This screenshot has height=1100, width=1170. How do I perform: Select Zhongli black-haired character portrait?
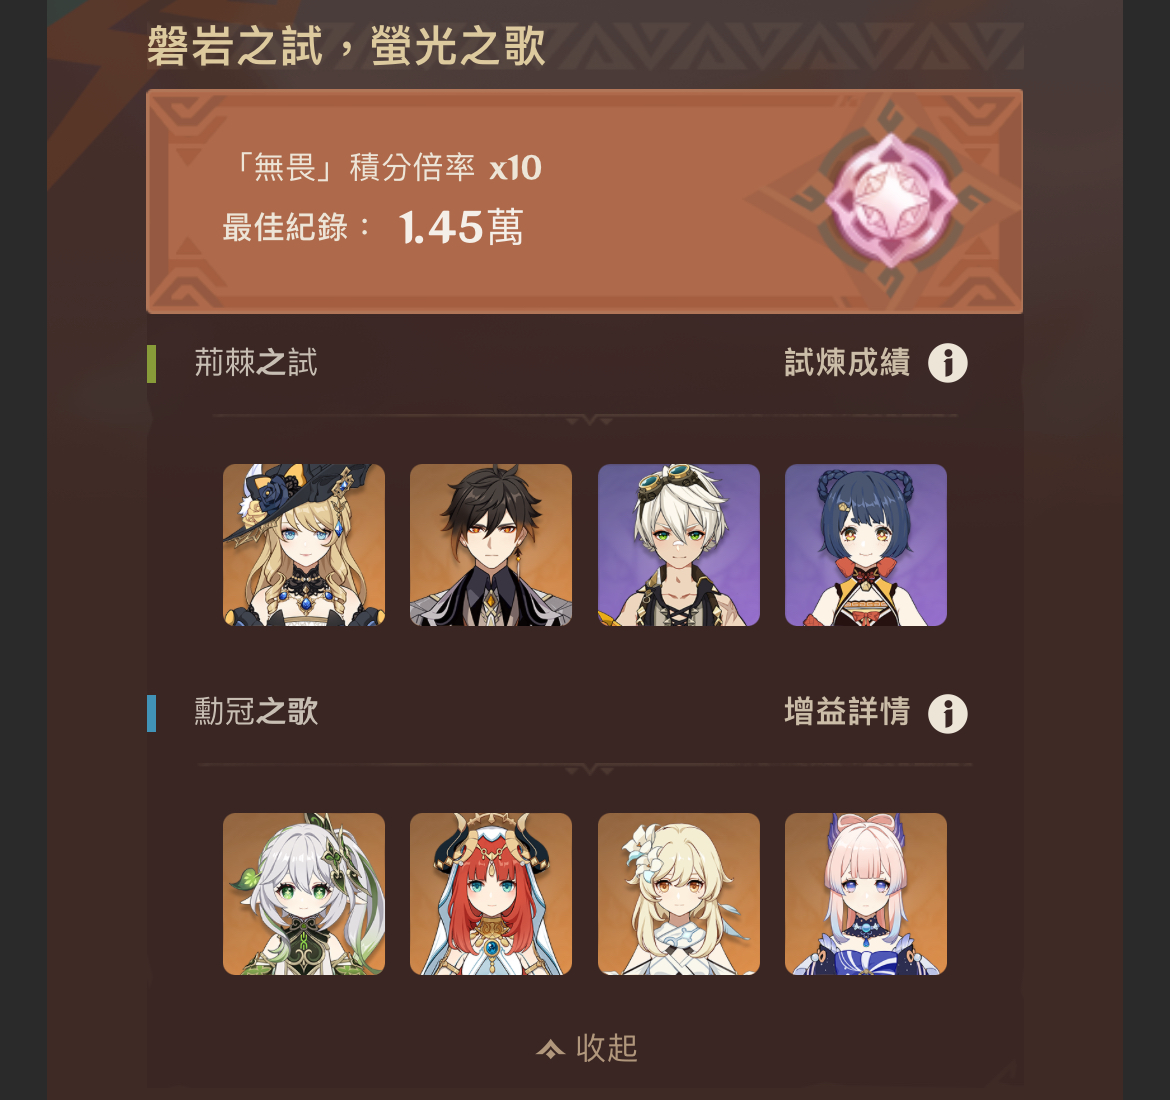pyautogui.click(x=491, y=545)
